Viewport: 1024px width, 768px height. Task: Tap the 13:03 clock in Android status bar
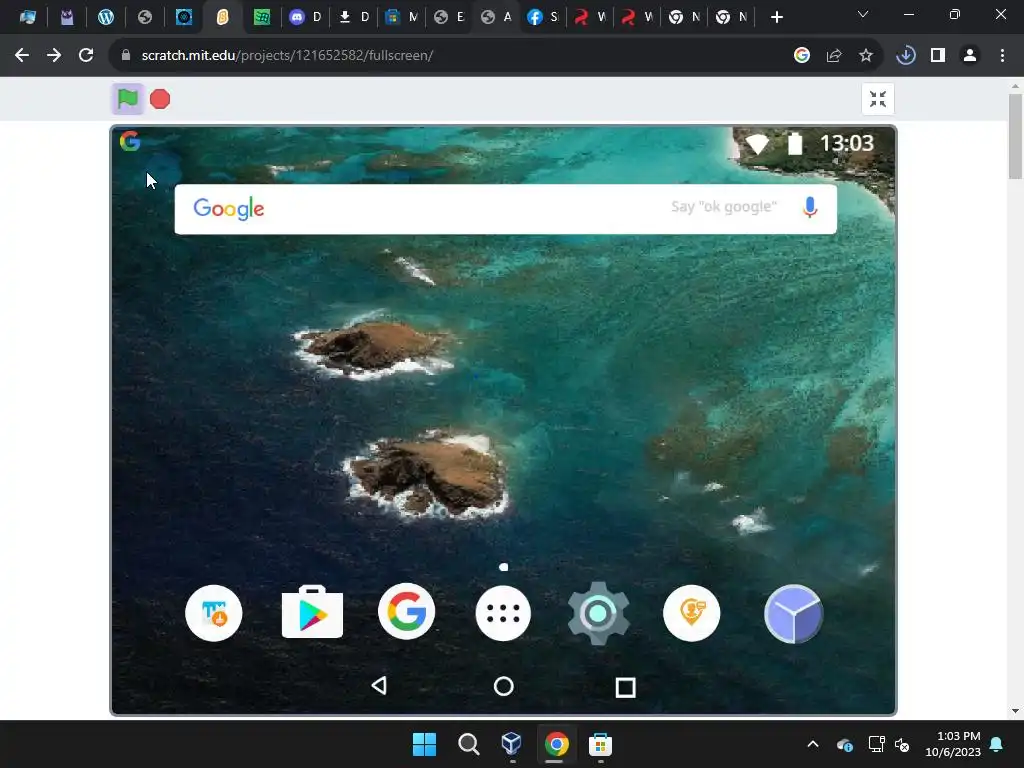pos(846,143)
